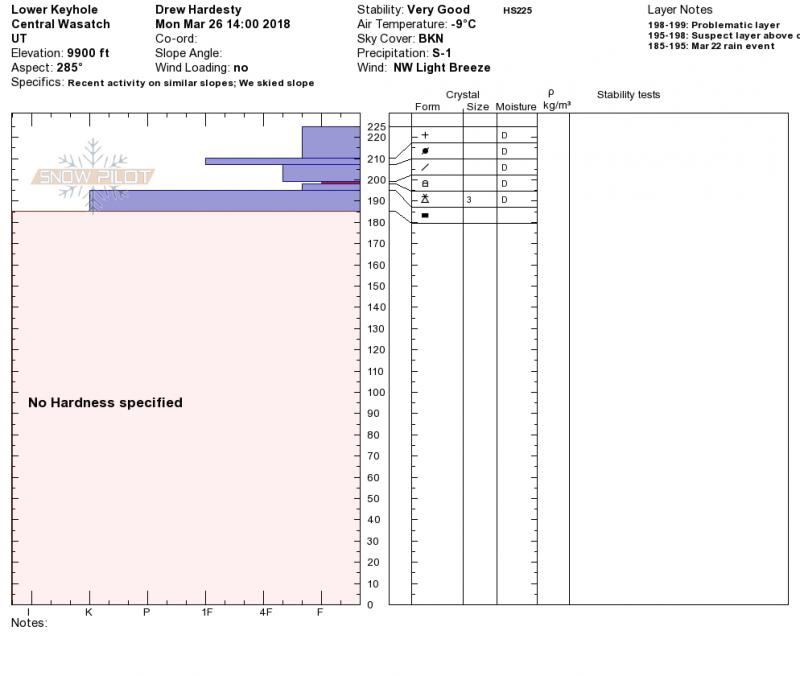Screen dimensions: 800x676
Task: Click the triangle-with-star graupel crystal symbol
Action: (x=425, y=199)
